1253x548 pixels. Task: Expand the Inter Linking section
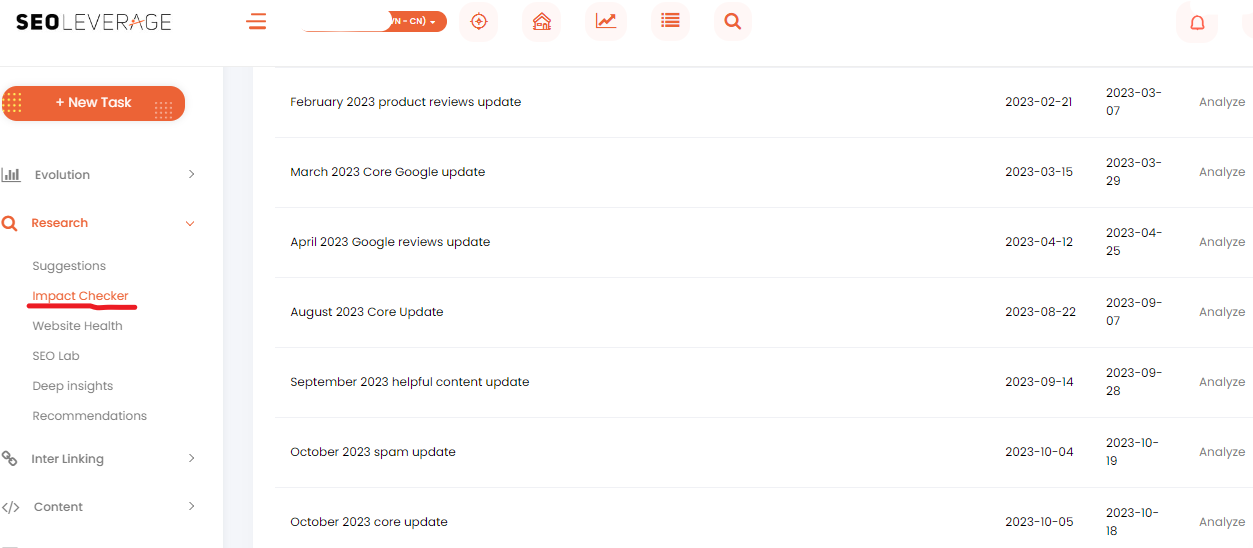(100, 459)
